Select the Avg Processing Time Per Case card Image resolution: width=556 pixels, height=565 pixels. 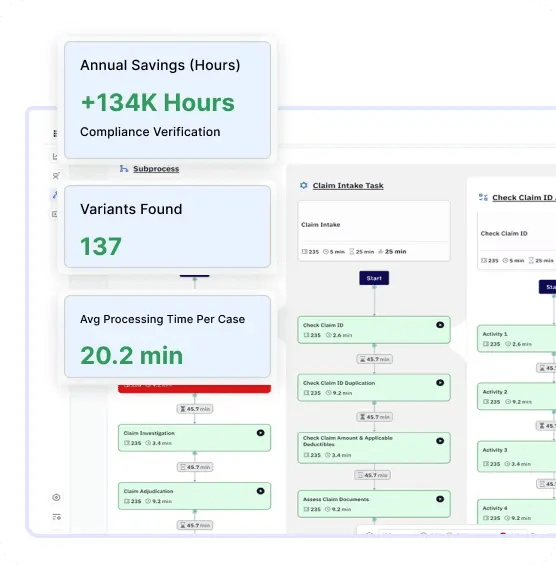coord(168,337)
